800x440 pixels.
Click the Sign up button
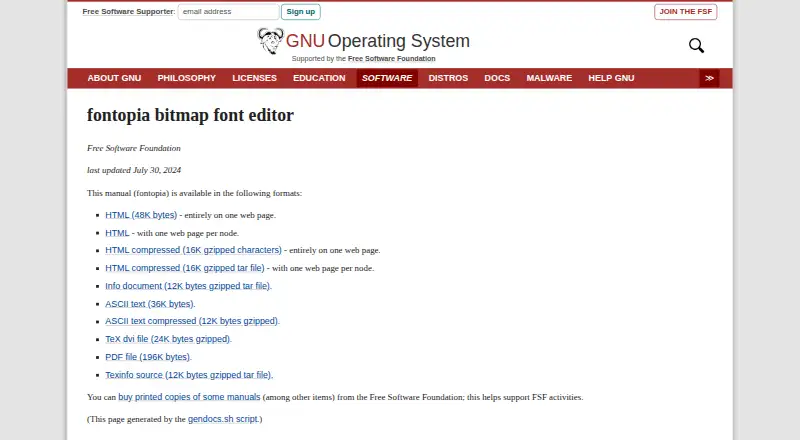click(x=301, y=12)
